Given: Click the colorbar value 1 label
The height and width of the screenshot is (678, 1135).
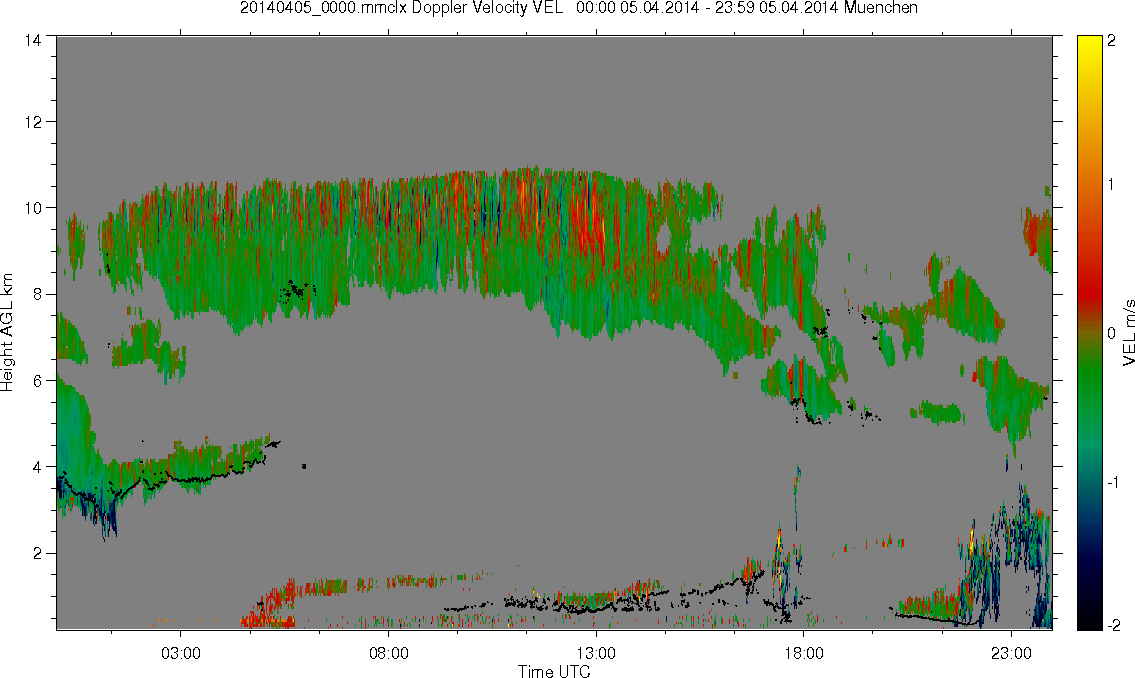Looking at the screenshot, I should click(x=1111, y=185).
